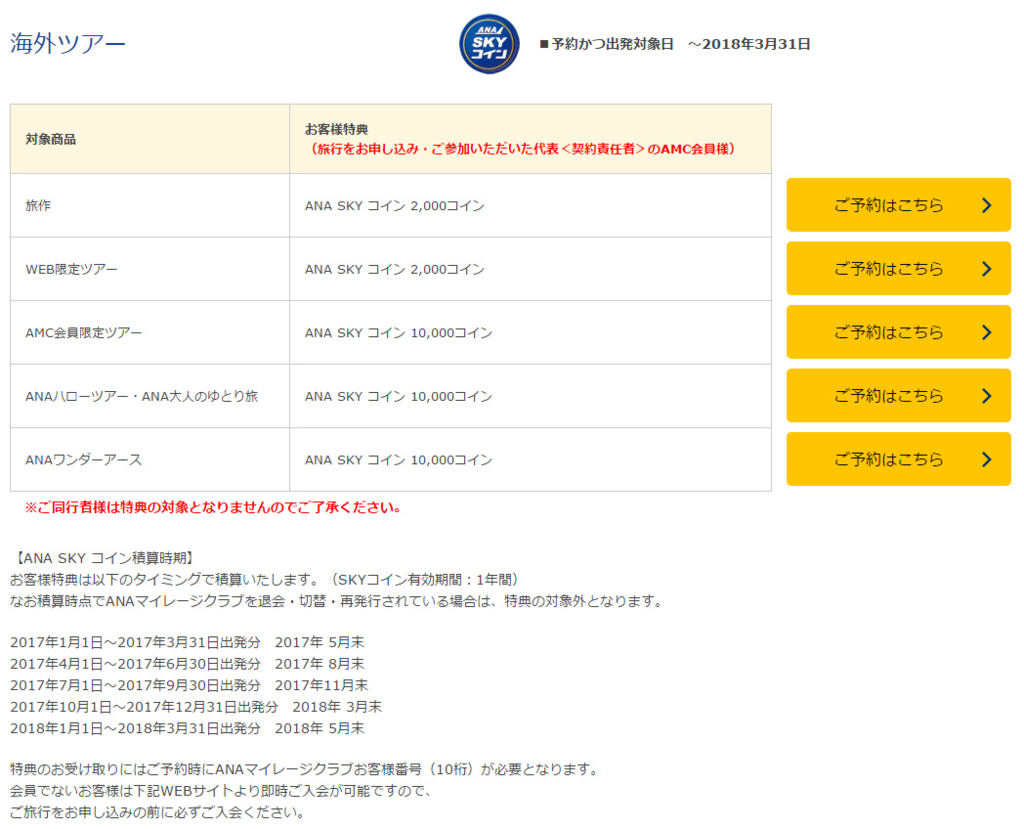Select the 旅作 product cell

[150, 206]
